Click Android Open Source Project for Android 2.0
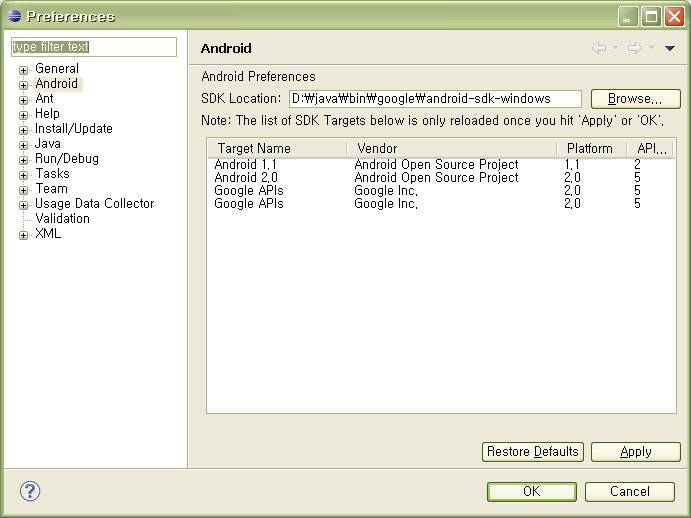Image resolution: width=691 pixels, height=518 pixels. [436, 177]
